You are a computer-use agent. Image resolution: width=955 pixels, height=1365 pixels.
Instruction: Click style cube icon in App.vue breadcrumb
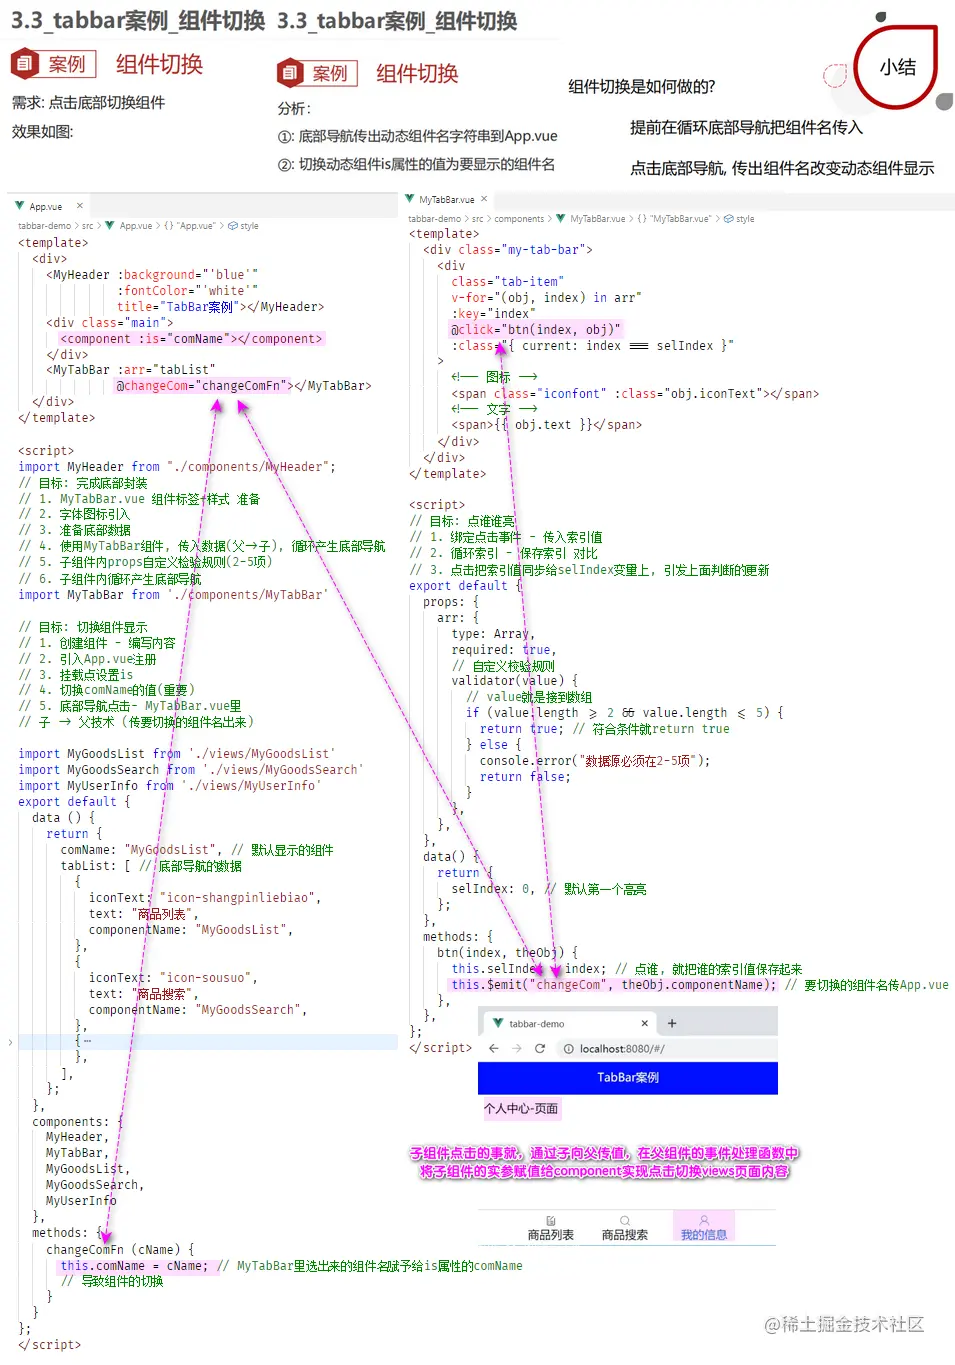(233, 226)
